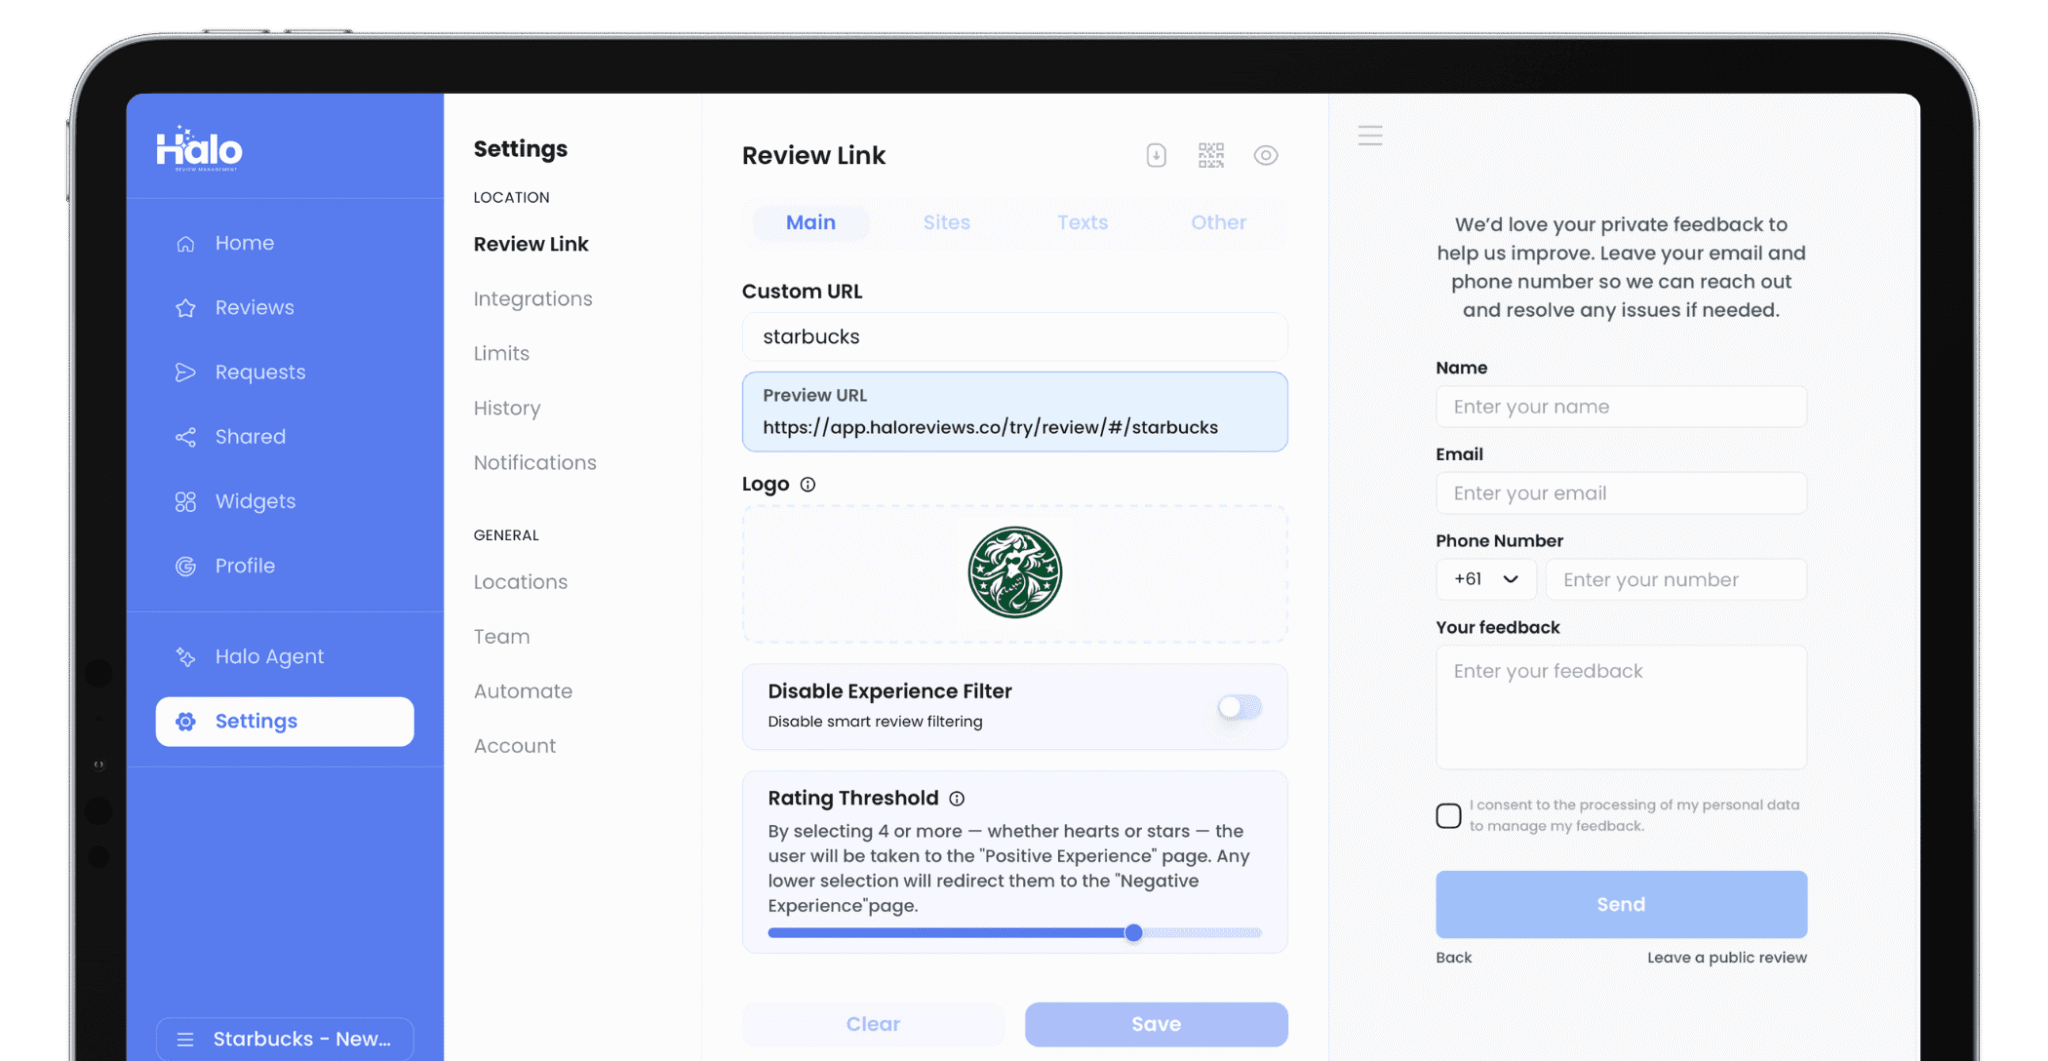Click the Custom URL input field
This screenshot has height=1061, width=2048.
1014,337
